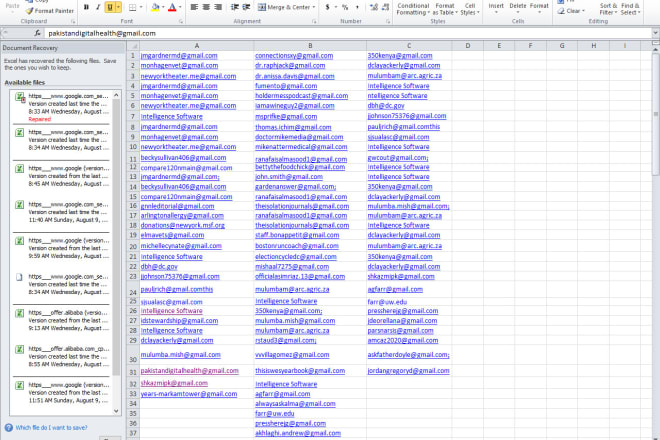Open the Delete cells menu
Image resolution: width=660 pixels, height=440 pixels.
[518, 8]
